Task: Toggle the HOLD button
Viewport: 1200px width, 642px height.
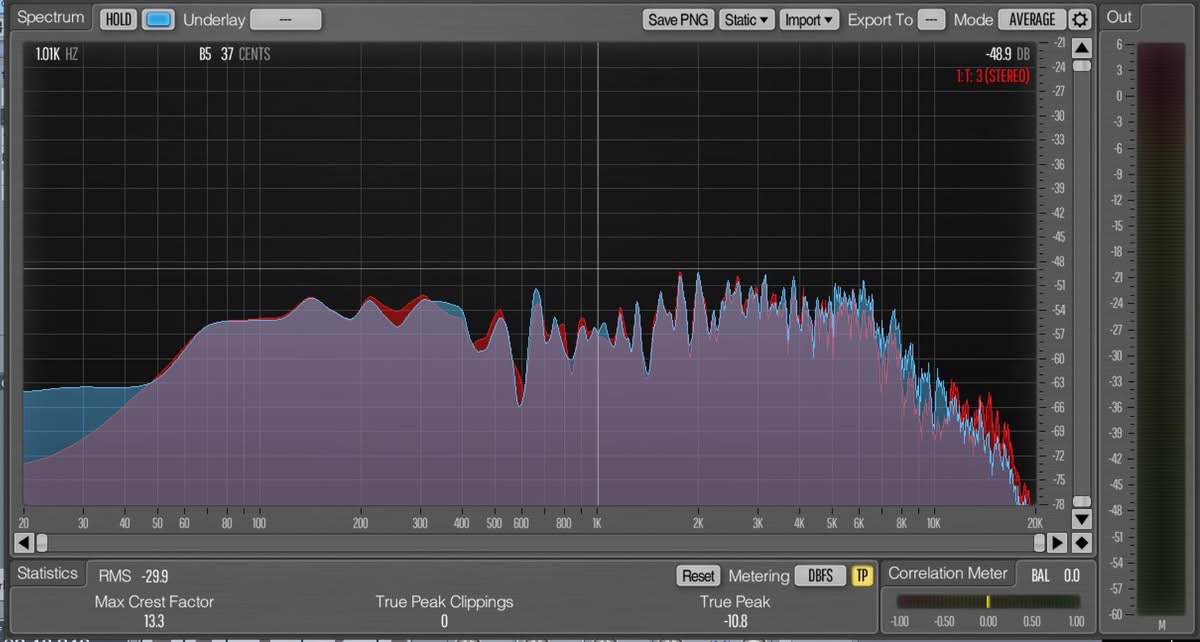Action: tap(118, 19)
